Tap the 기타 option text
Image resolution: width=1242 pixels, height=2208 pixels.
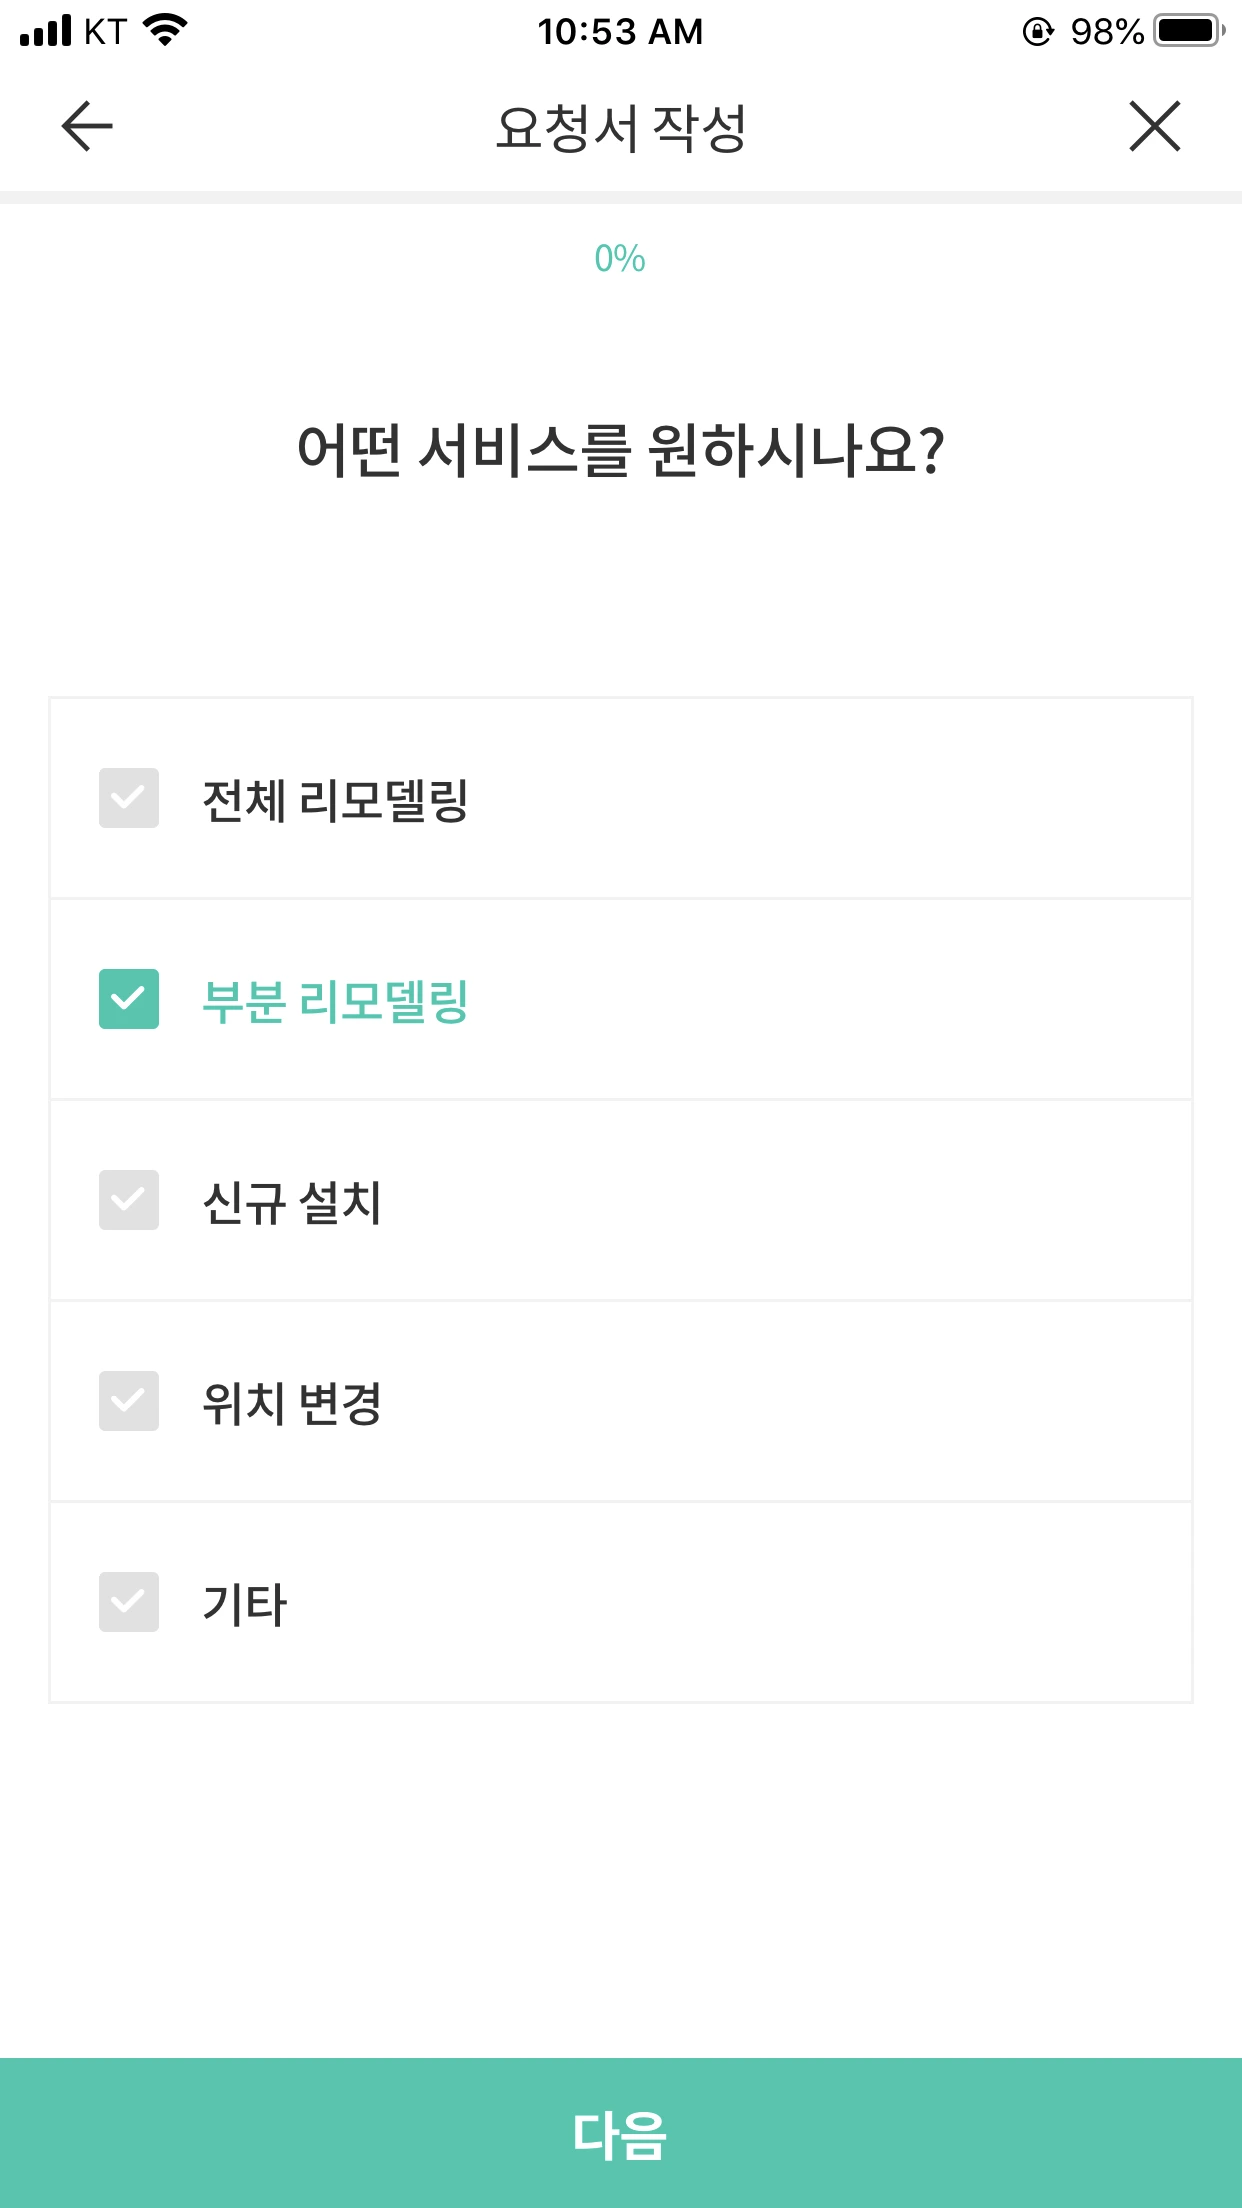[245, 1604]
